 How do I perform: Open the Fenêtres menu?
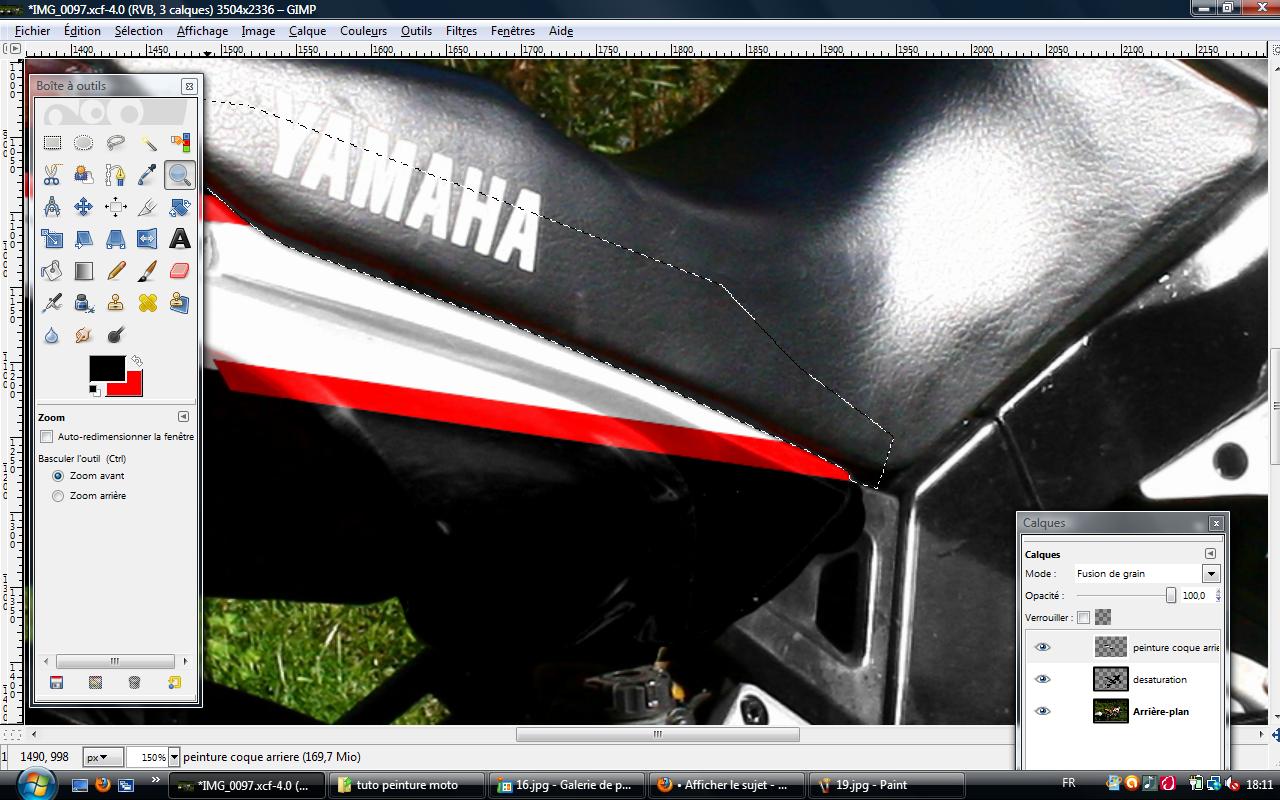click(x=513, y=31)
